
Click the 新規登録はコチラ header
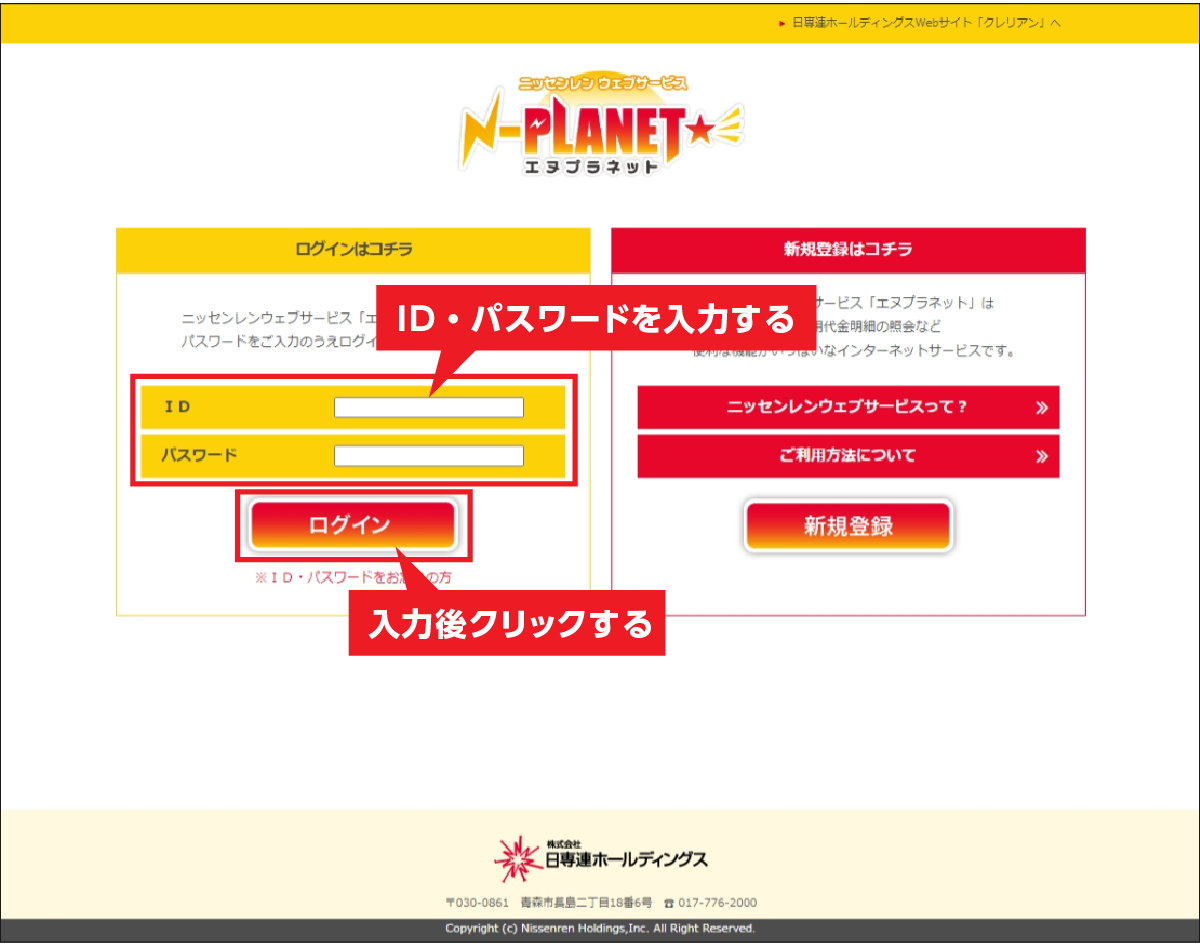click(848, 250)
